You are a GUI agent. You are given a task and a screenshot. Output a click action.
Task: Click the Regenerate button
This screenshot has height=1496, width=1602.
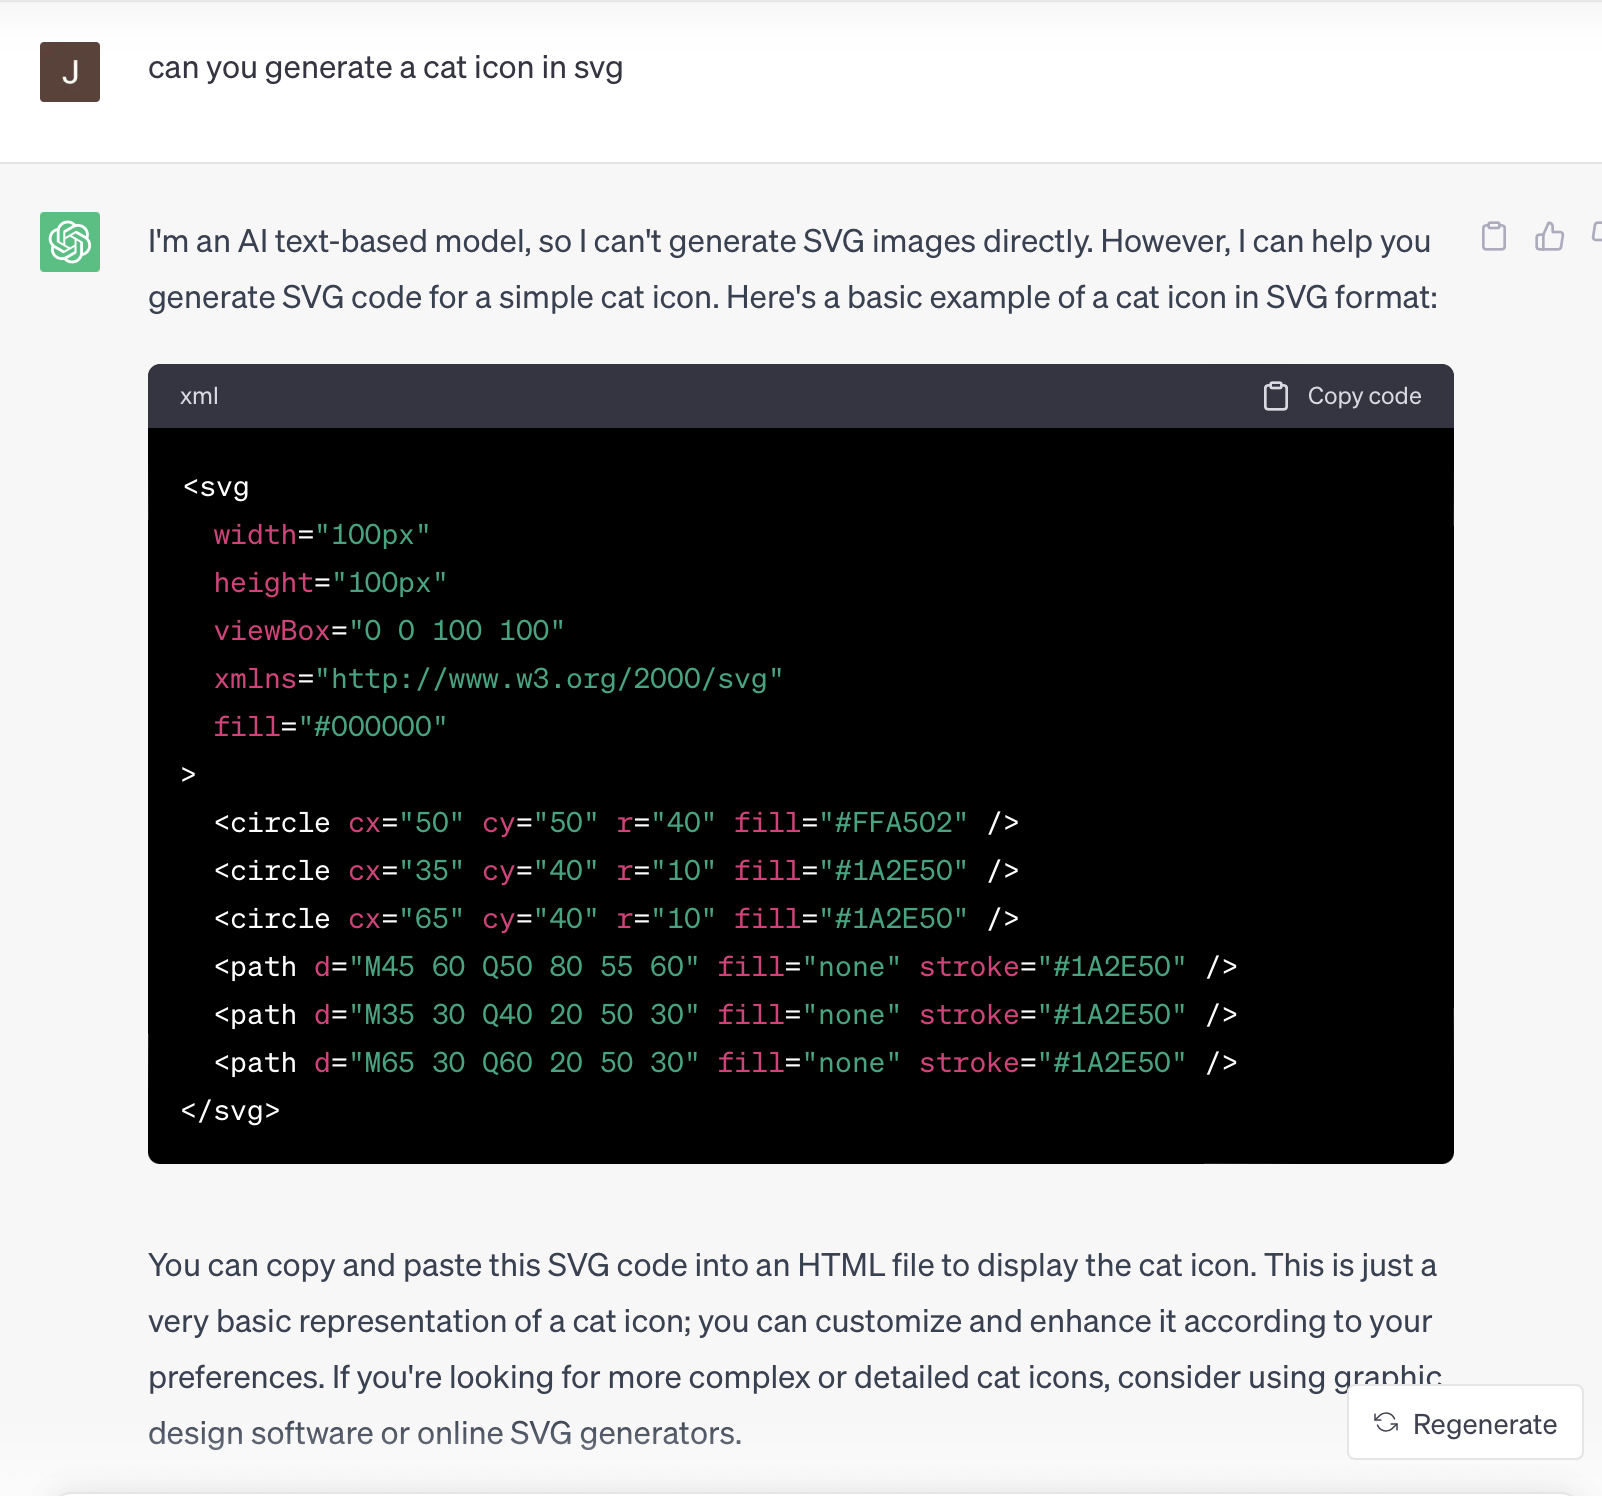1465,1423
